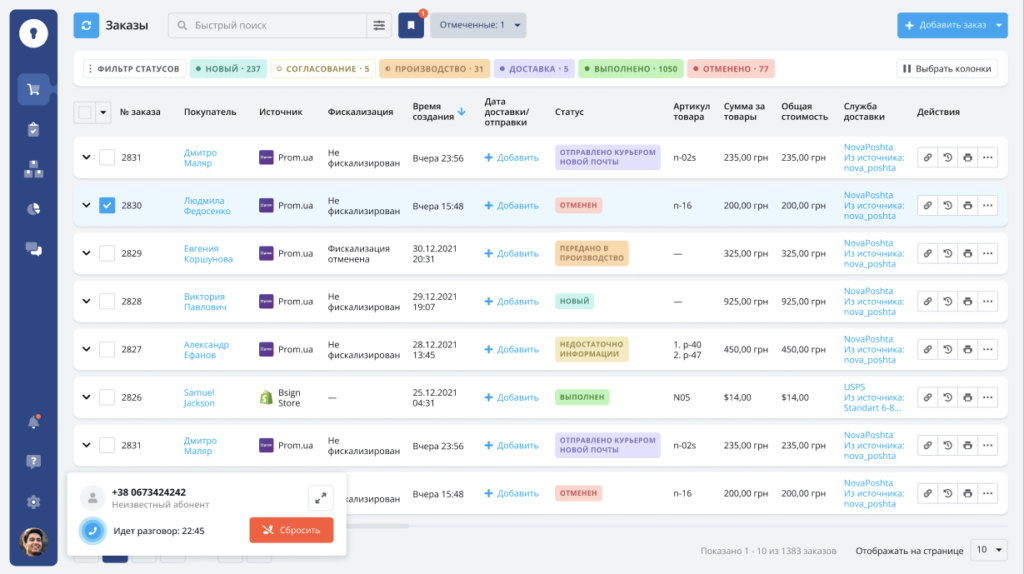Click link icon for order 2826

927,397
